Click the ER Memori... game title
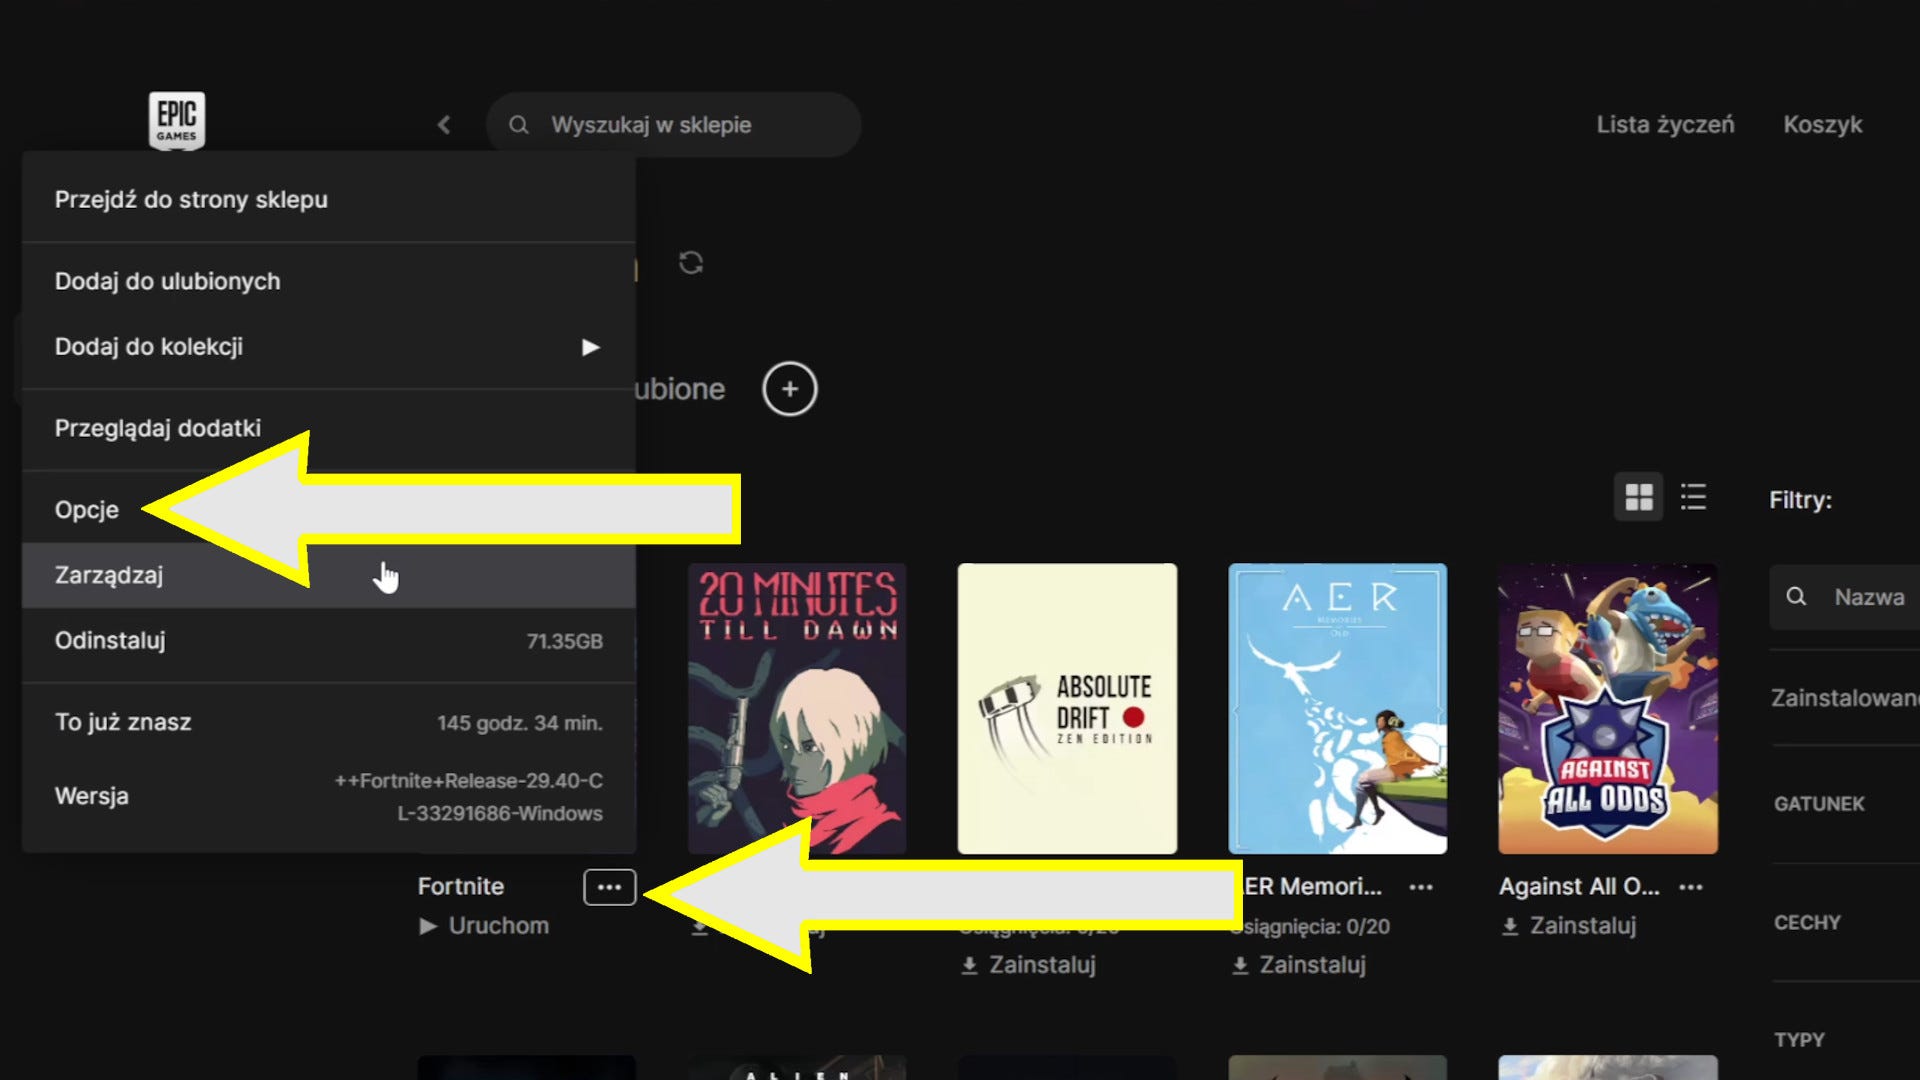 coord(1313,887)
